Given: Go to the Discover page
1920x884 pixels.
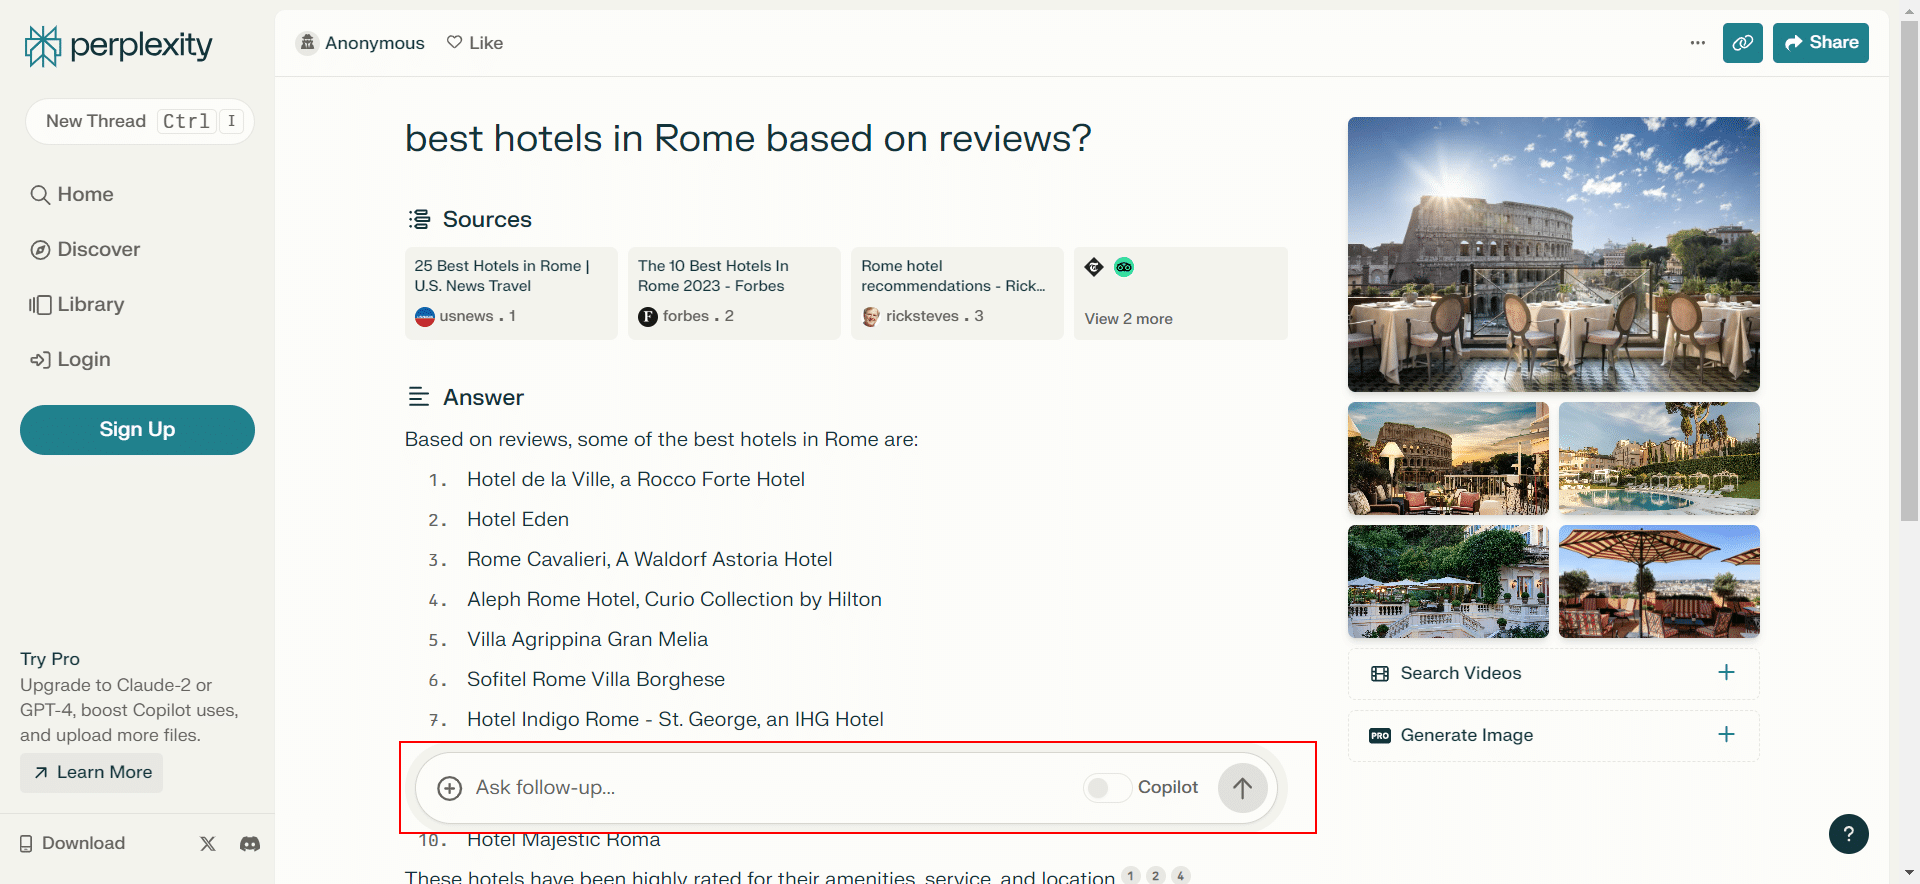Looking at the screenshot, I should (x=85, y=250).
